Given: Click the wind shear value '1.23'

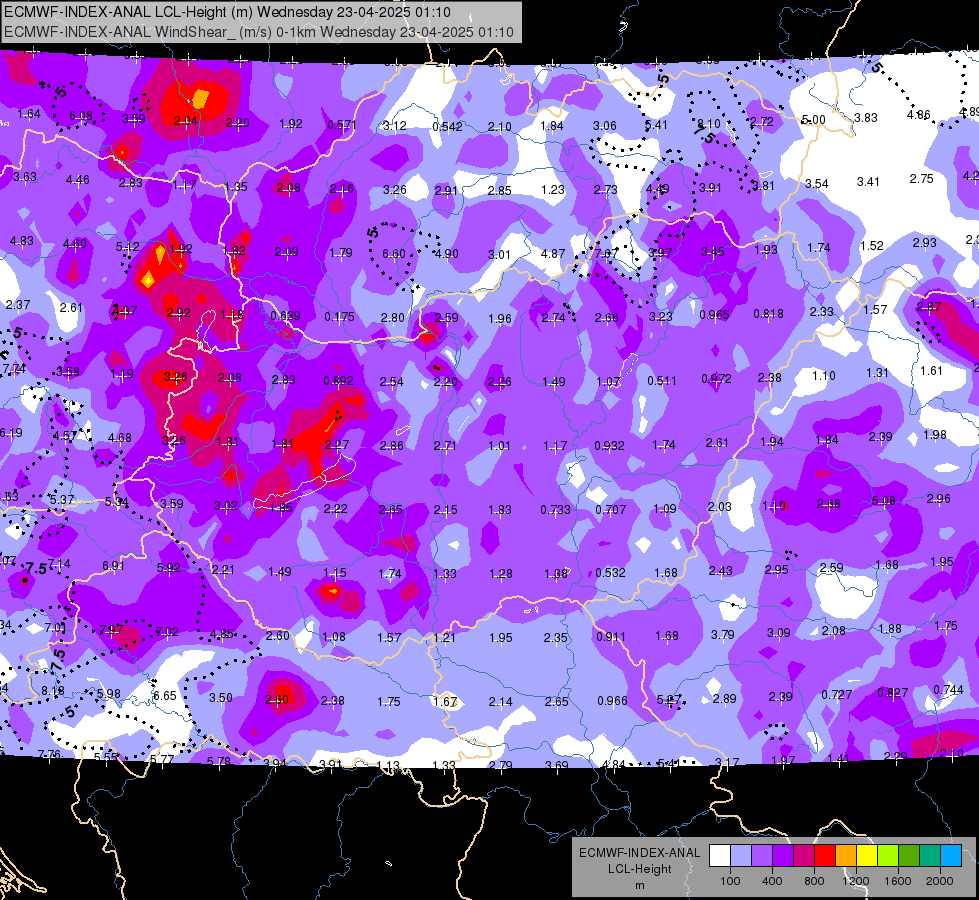Looking at the screenshot, I should click(553, 190).
